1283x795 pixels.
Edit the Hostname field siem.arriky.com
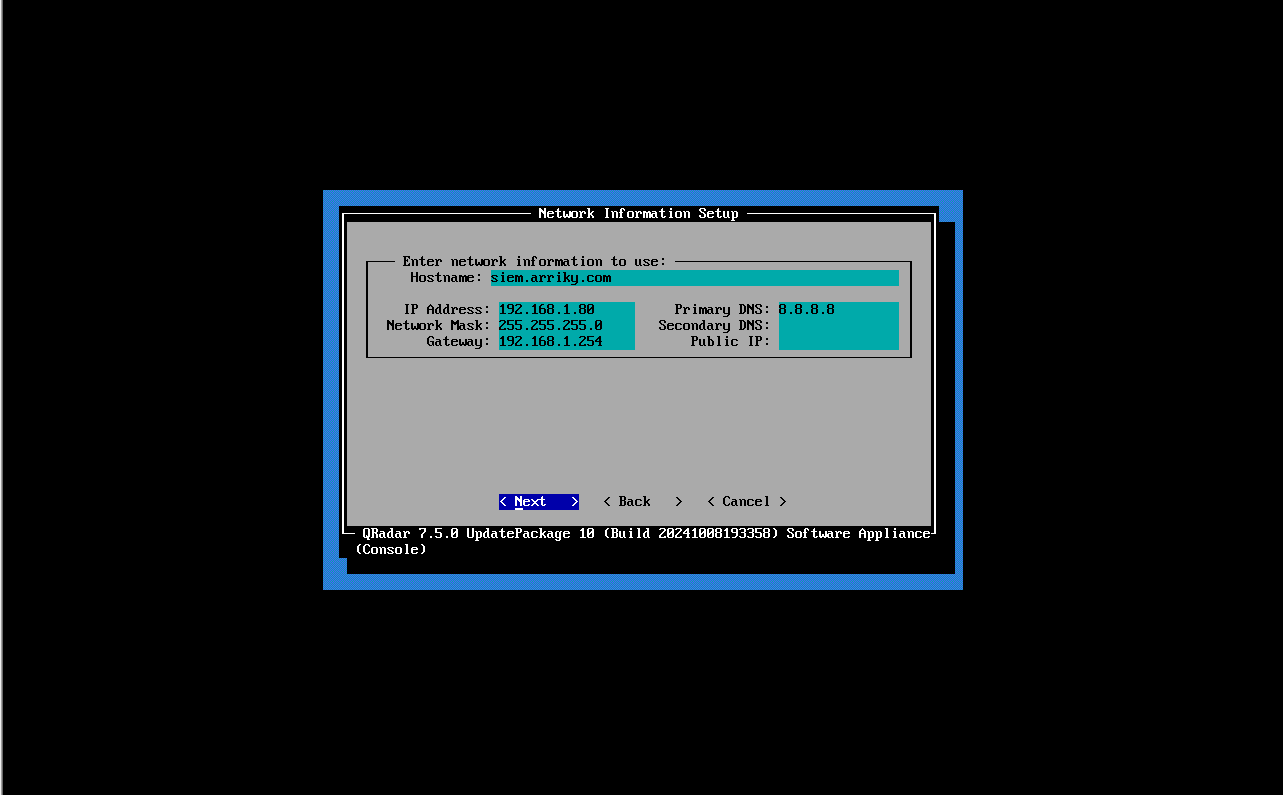coord(695,278)
